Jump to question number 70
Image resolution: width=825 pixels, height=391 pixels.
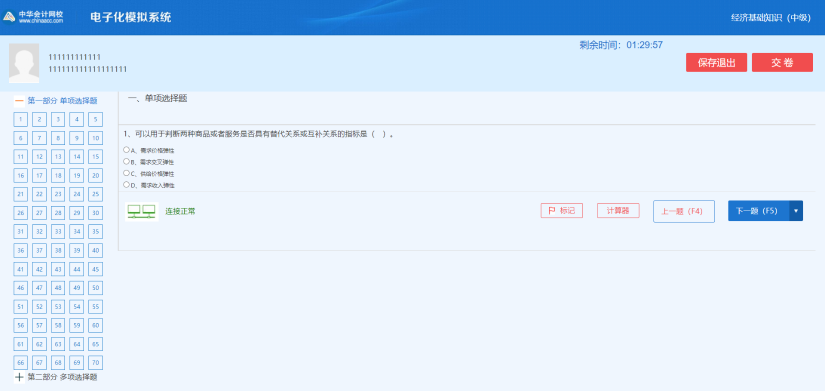(x=95, y=363)
